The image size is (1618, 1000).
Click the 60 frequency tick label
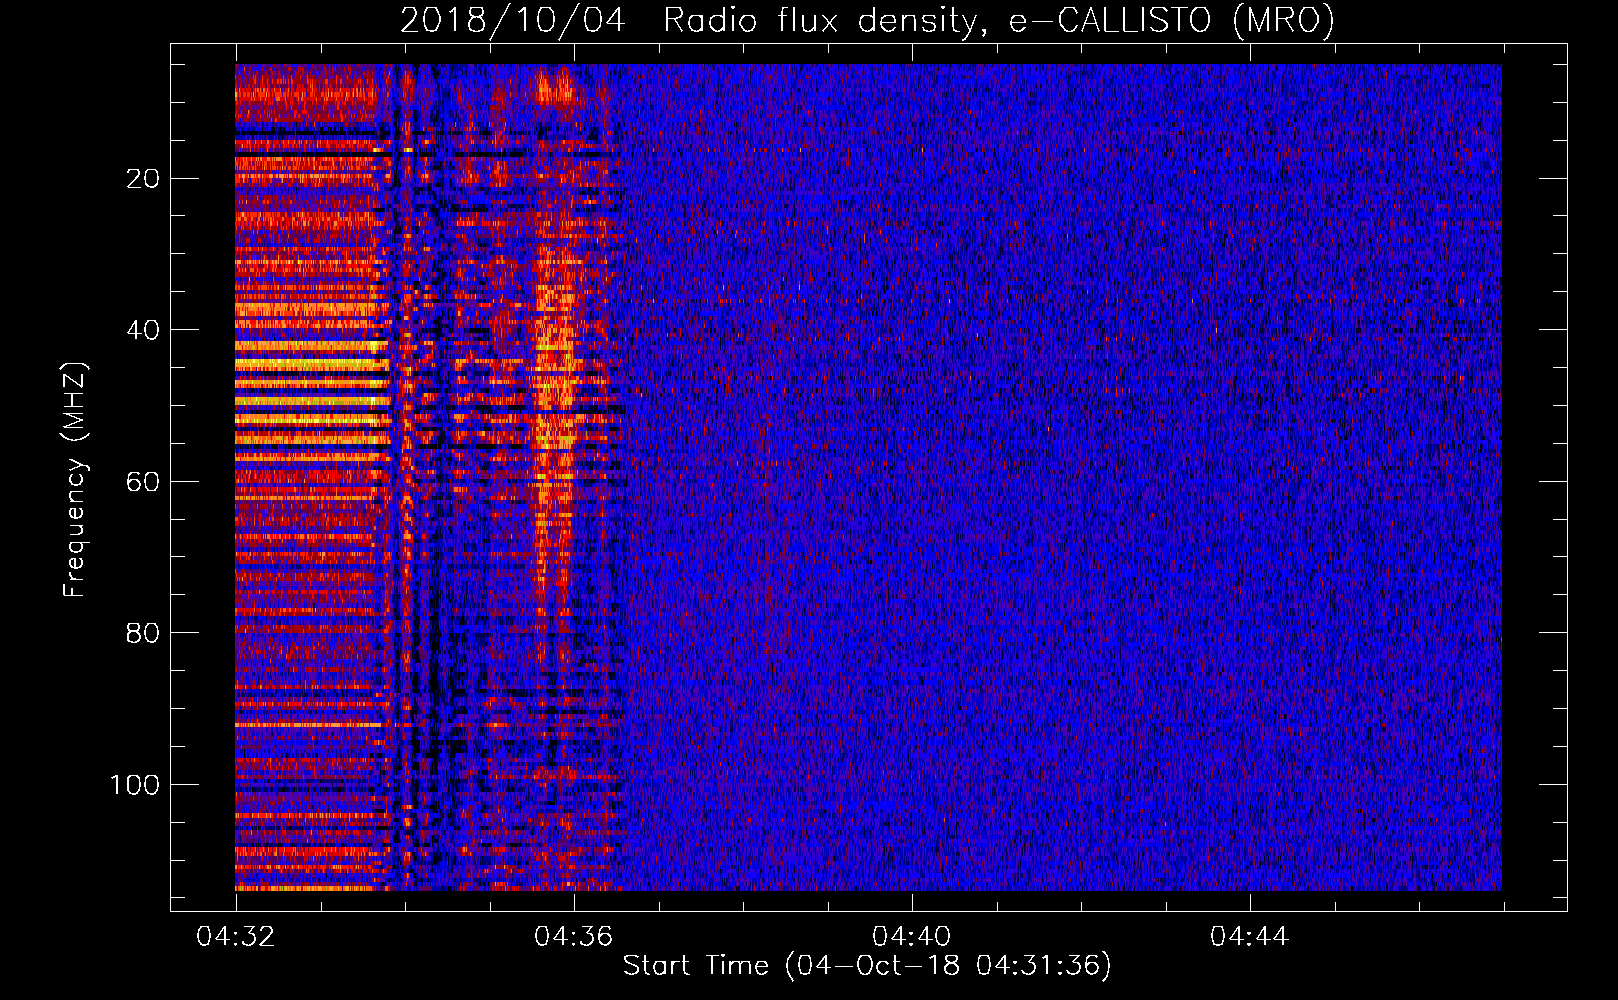pyautogui.click(x=143, y=482)
